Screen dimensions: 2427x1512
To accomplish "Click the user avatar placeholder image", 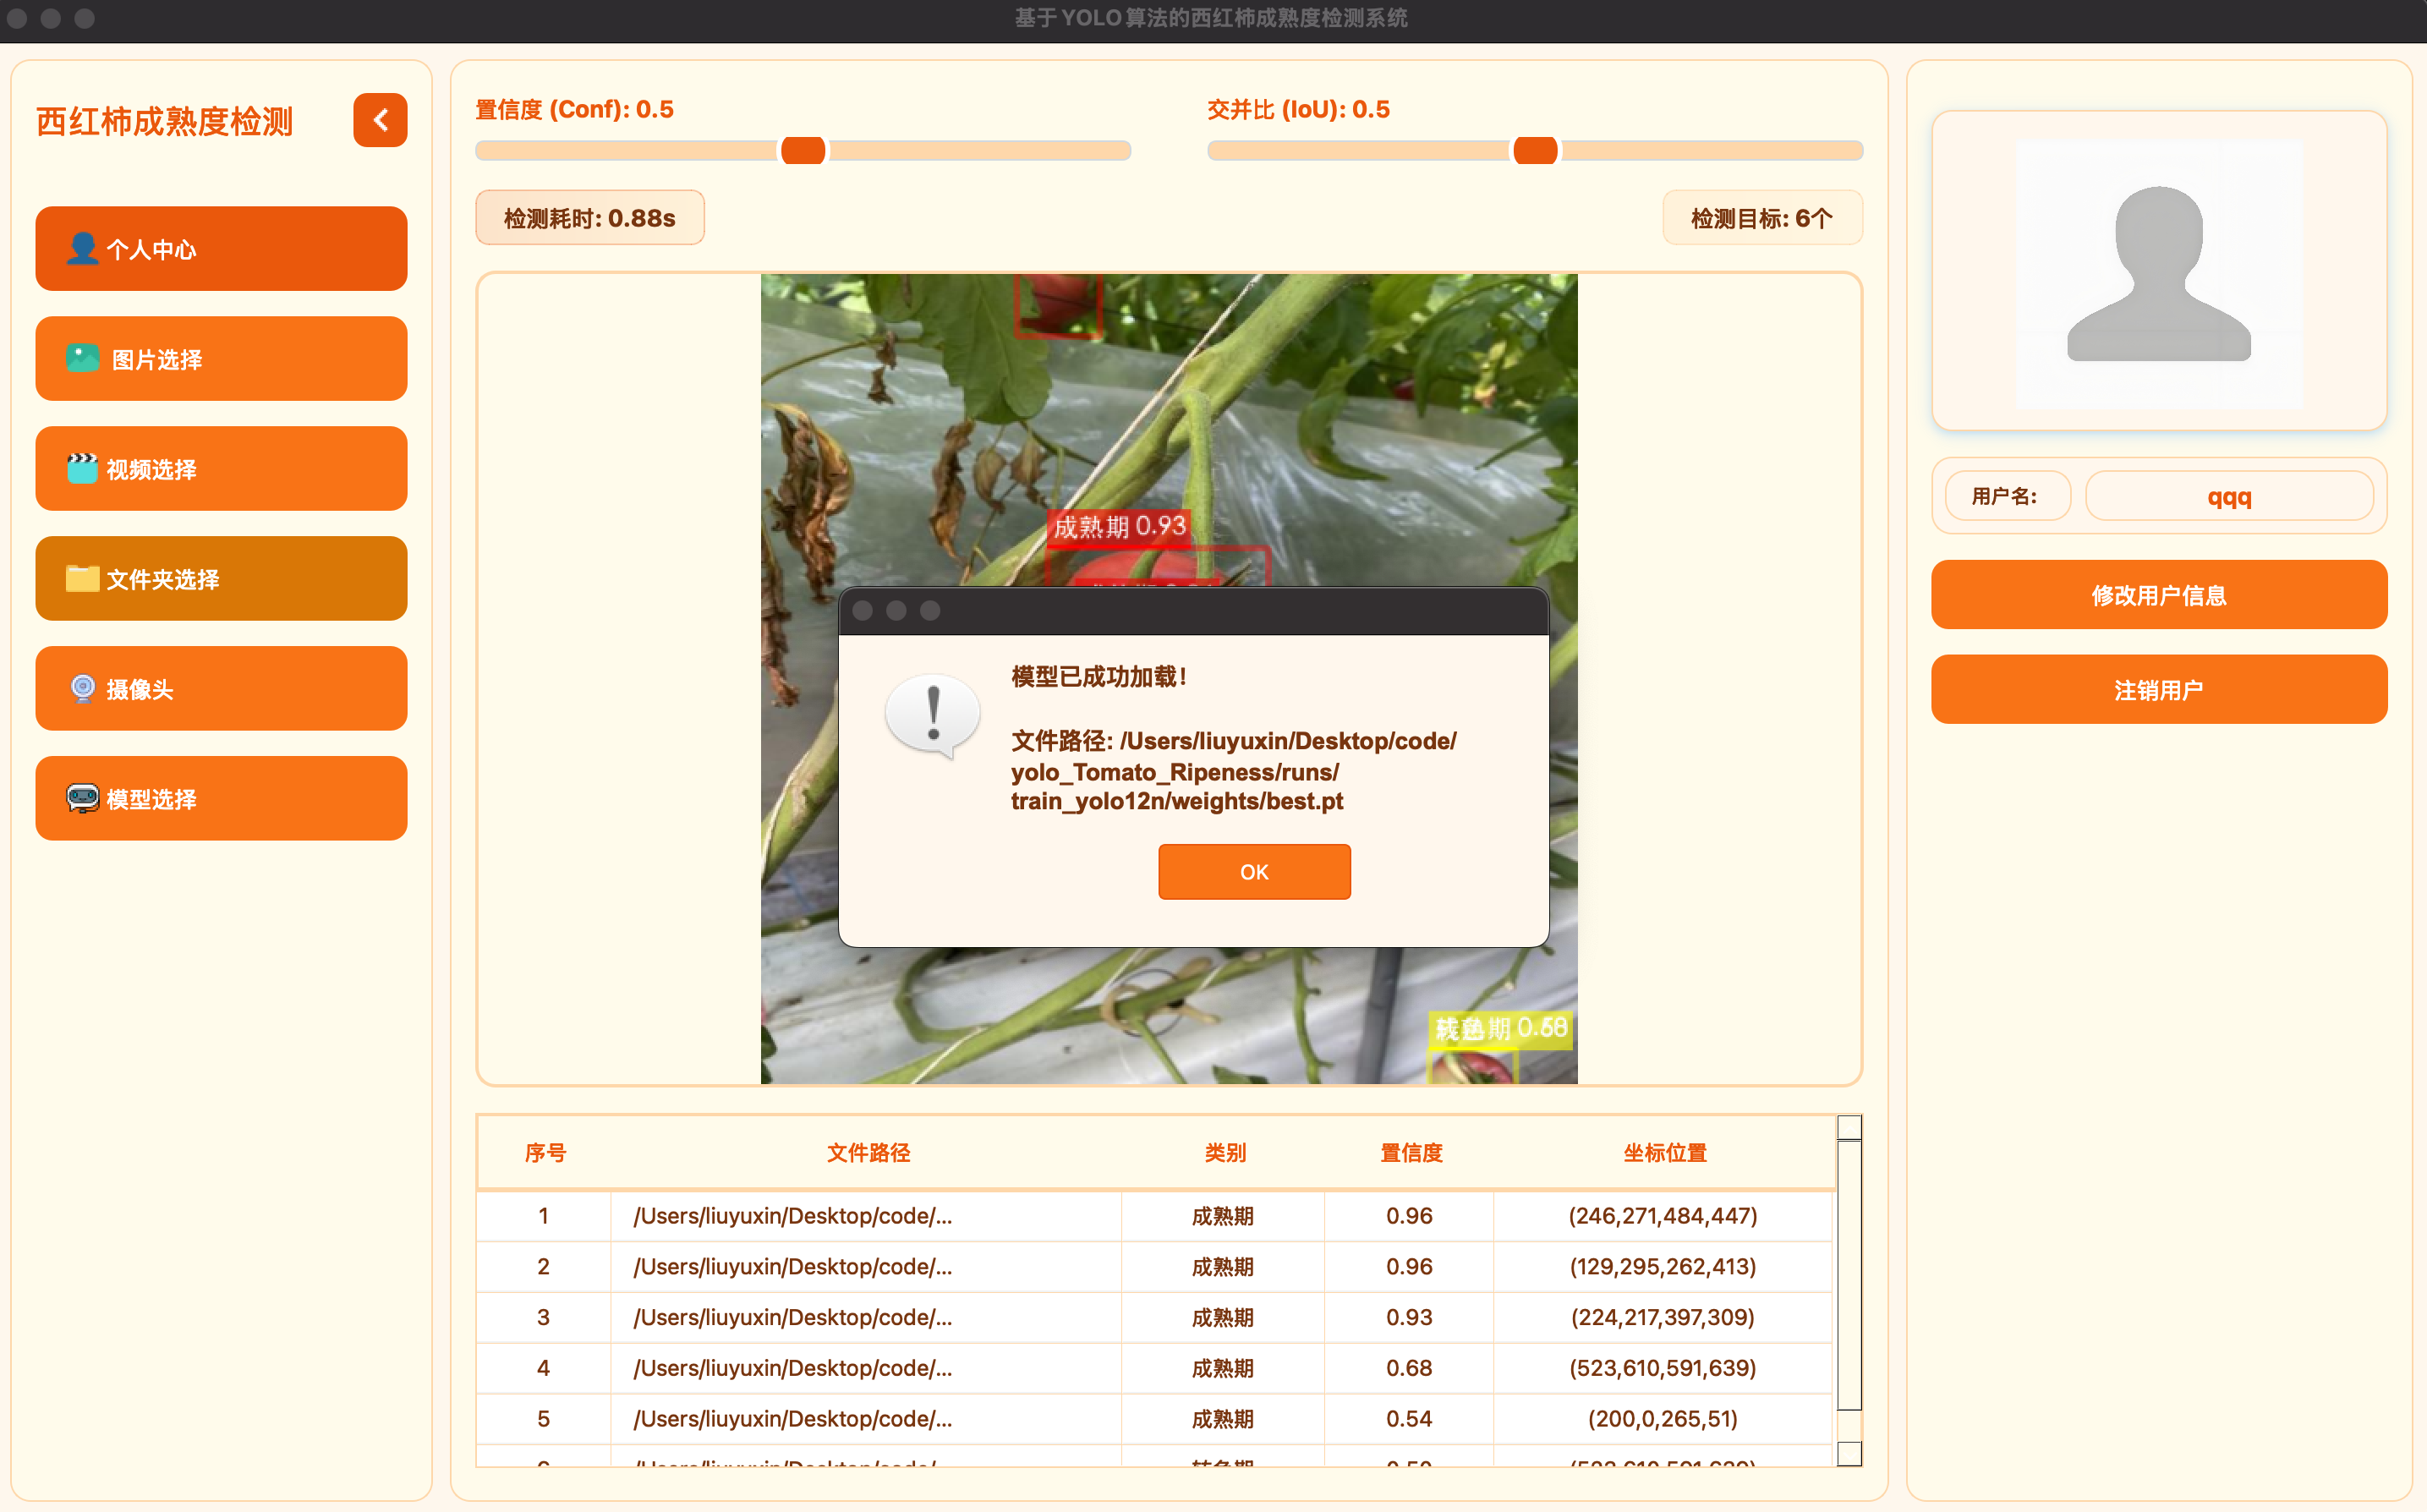I will [x=2158, y=271].
